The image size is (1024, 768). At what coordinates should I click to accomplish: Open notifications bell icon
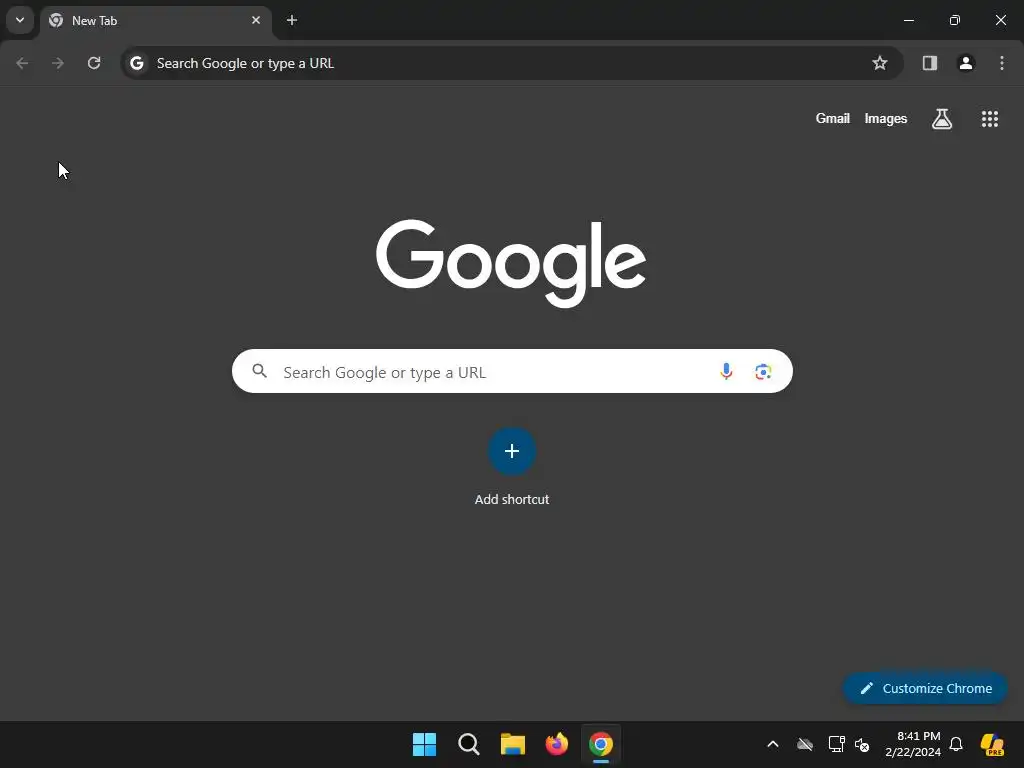point(956,744)
